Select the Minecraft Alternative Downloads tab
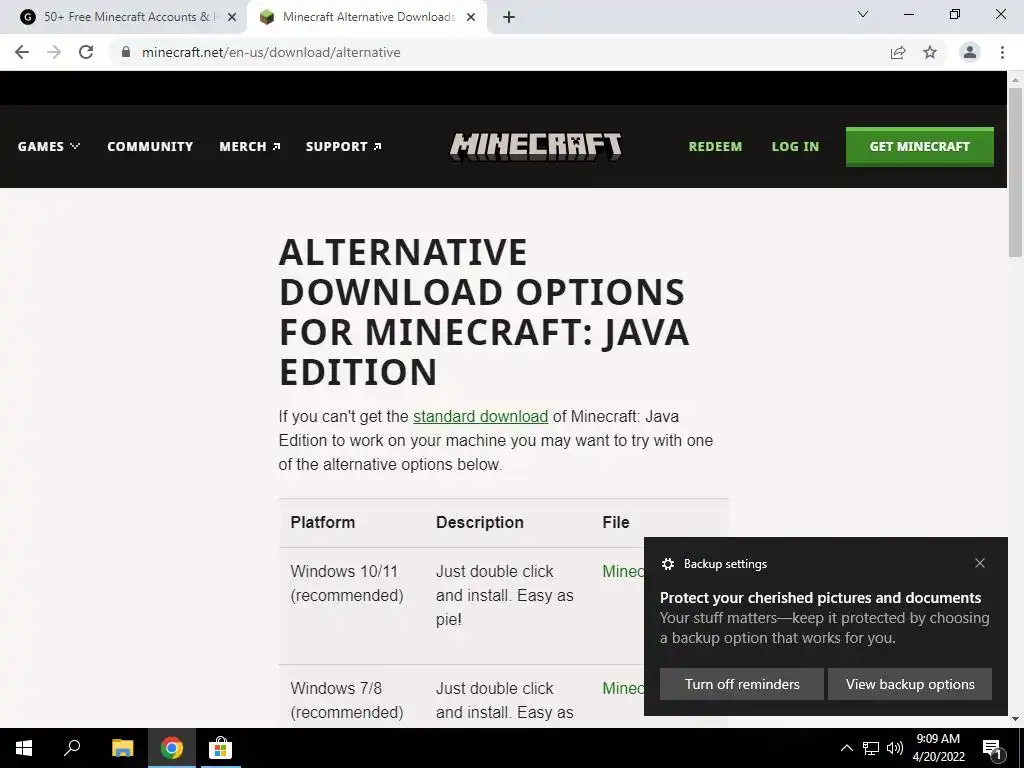Screen dimensions: 1024x768 367,17
